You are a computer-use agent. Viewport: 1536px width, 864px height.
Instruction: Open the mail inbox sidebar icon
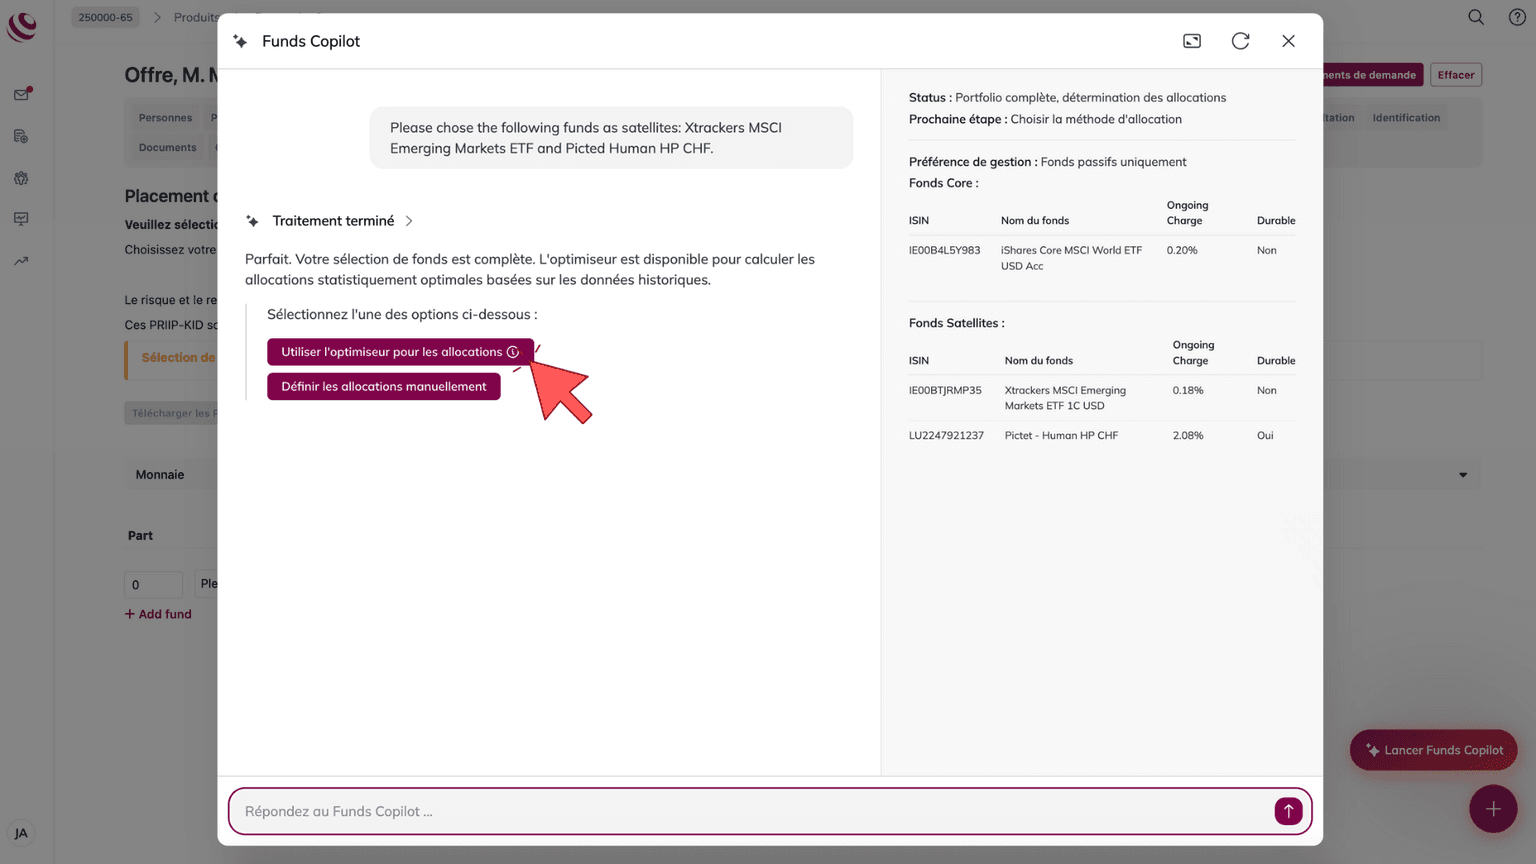click(21, 94)
